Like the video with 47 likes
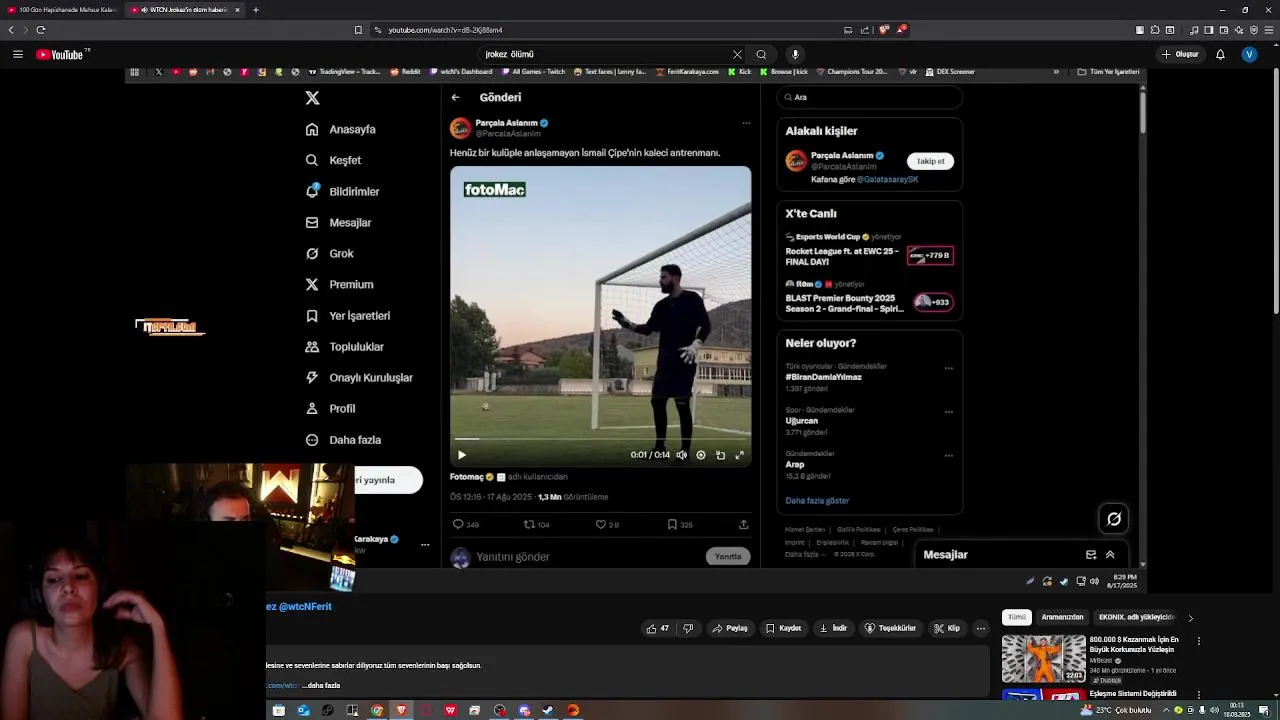This screenshot has height=720, width=1280. 657,628
